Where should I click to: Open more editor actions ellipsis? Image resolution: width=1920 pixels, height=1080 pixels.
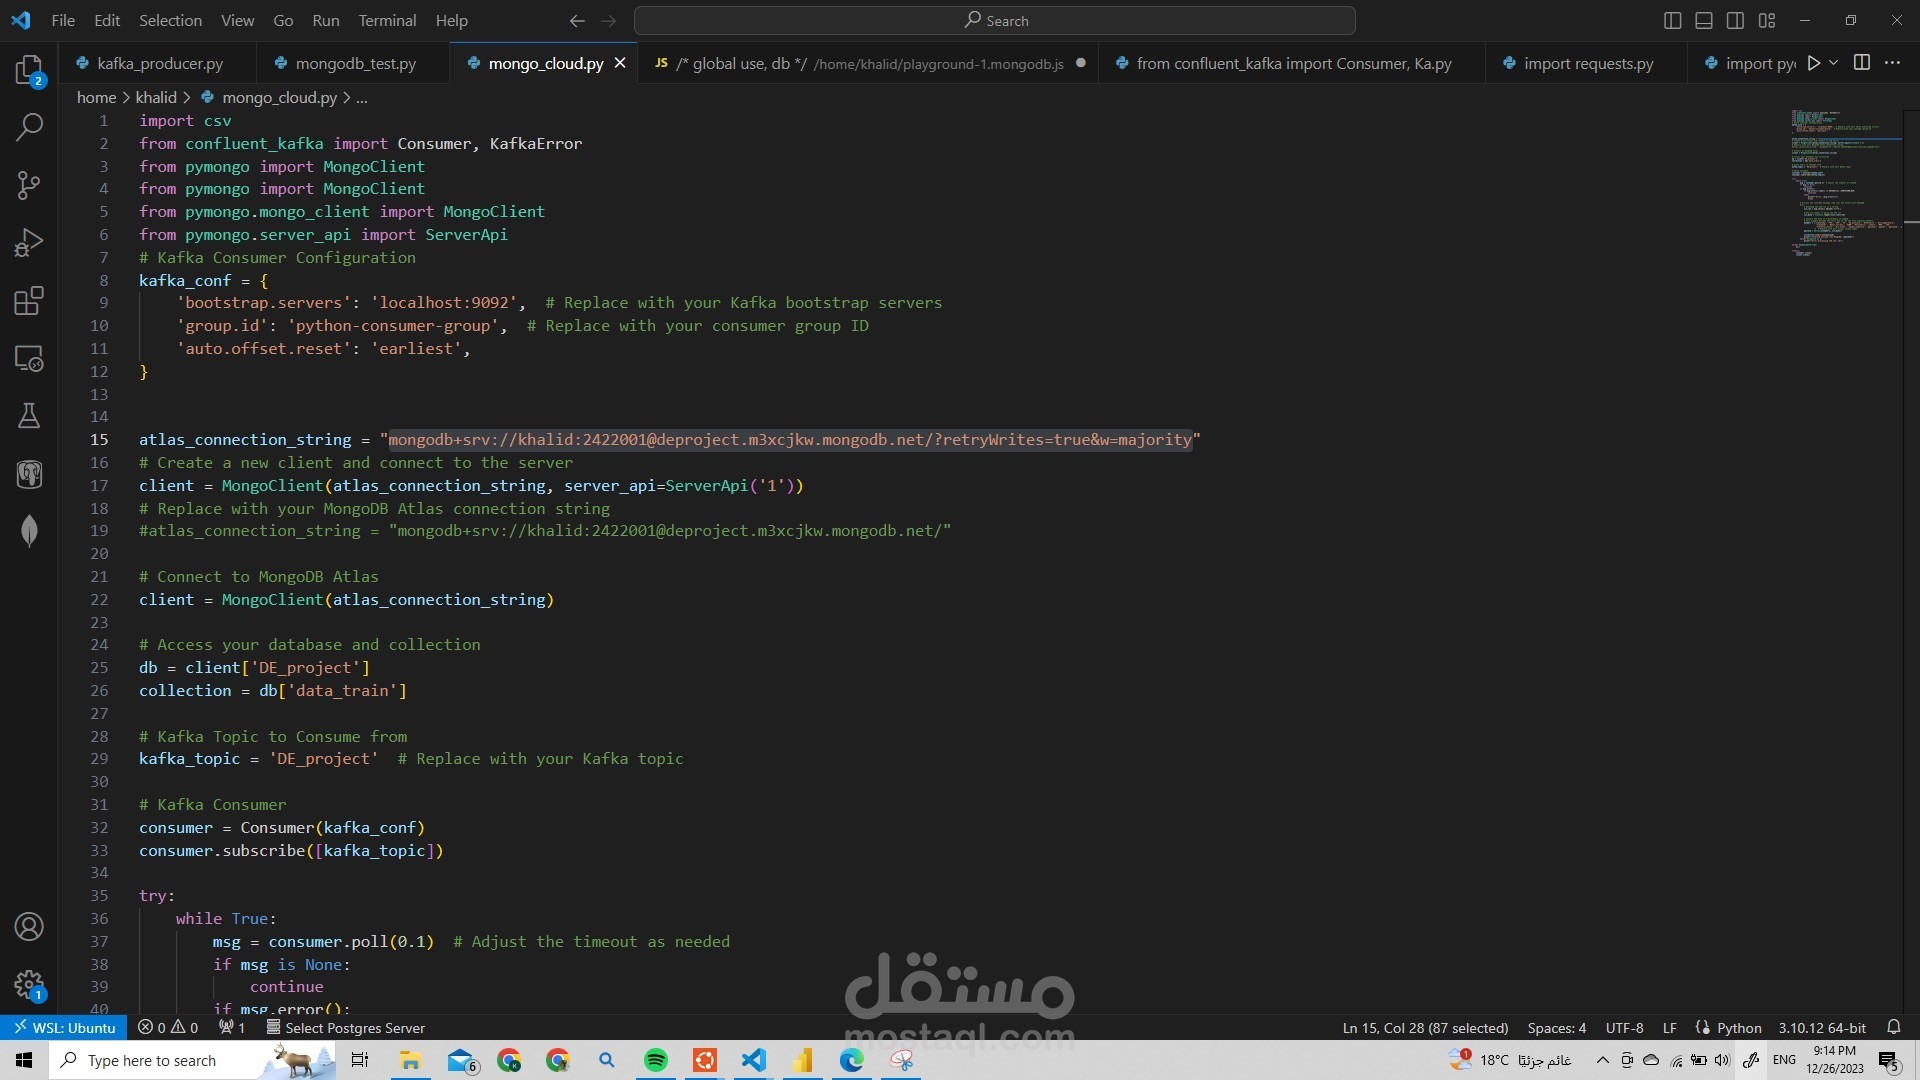point(1892,63)
